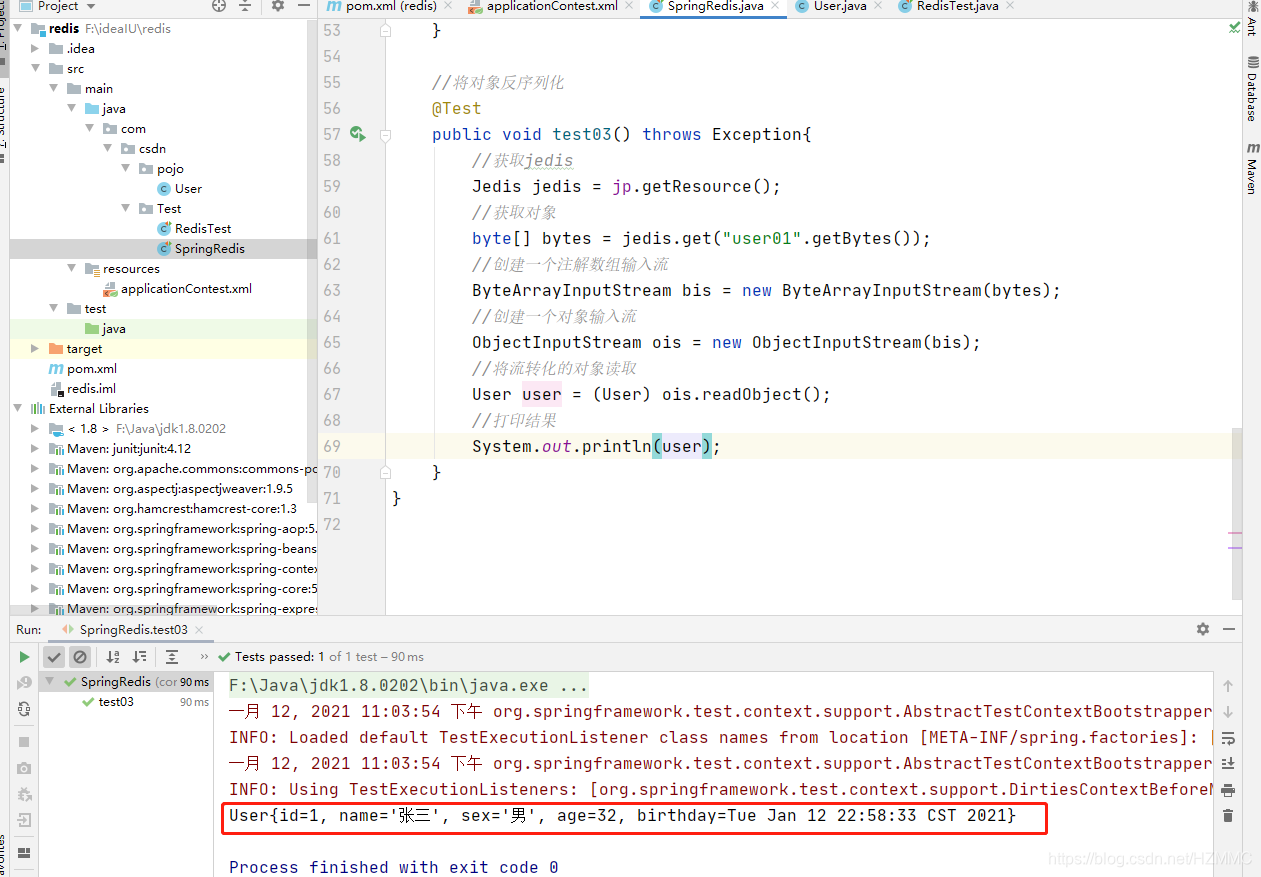Collapse External Libraries node
The image size is (1261, 877).
tap(18, 409)
